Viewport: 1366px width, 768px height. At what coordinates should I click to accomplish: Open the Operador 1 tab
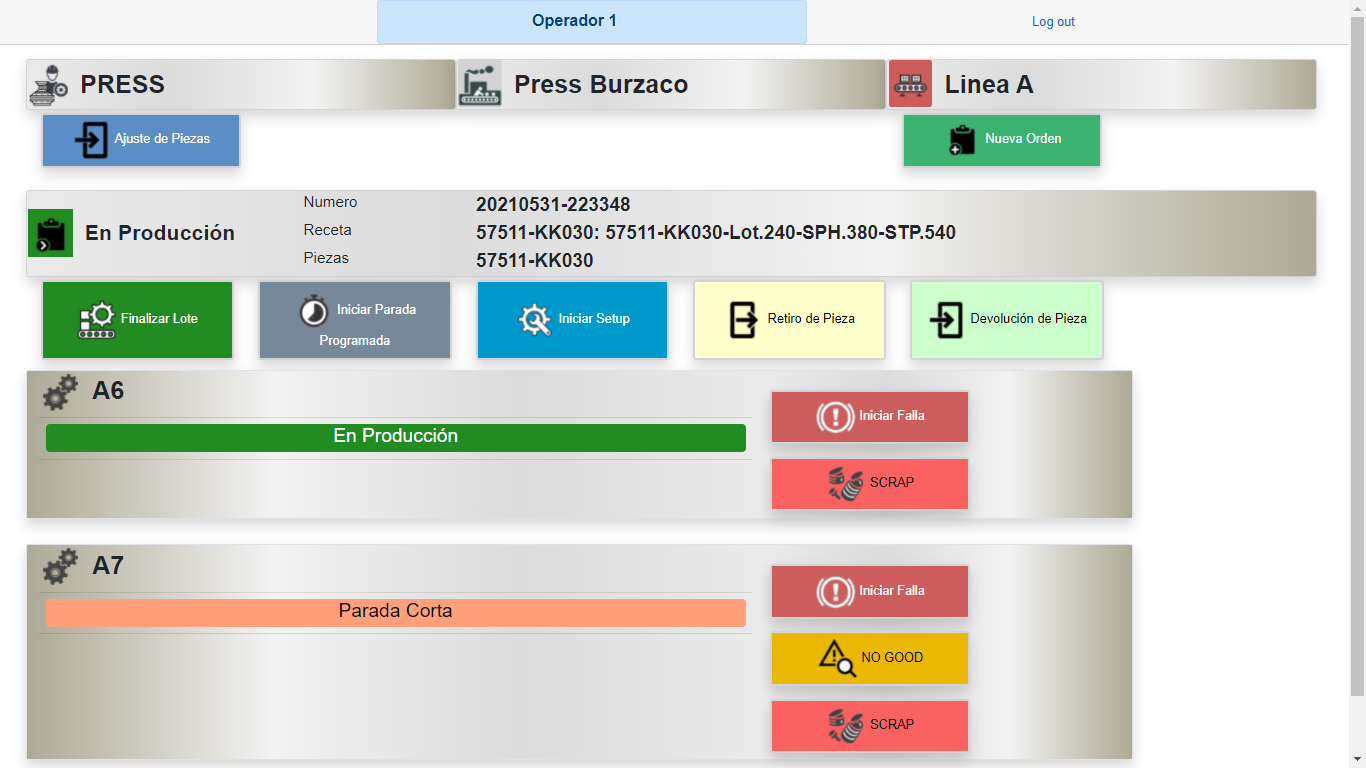coord(591,22)
